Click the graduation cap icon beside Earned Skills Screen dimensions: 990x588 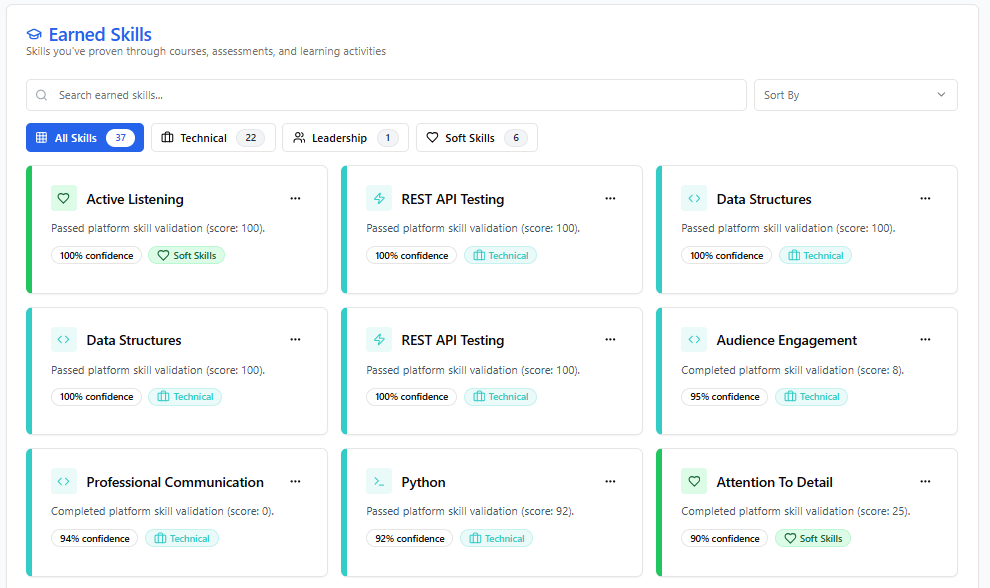point(34,35)
